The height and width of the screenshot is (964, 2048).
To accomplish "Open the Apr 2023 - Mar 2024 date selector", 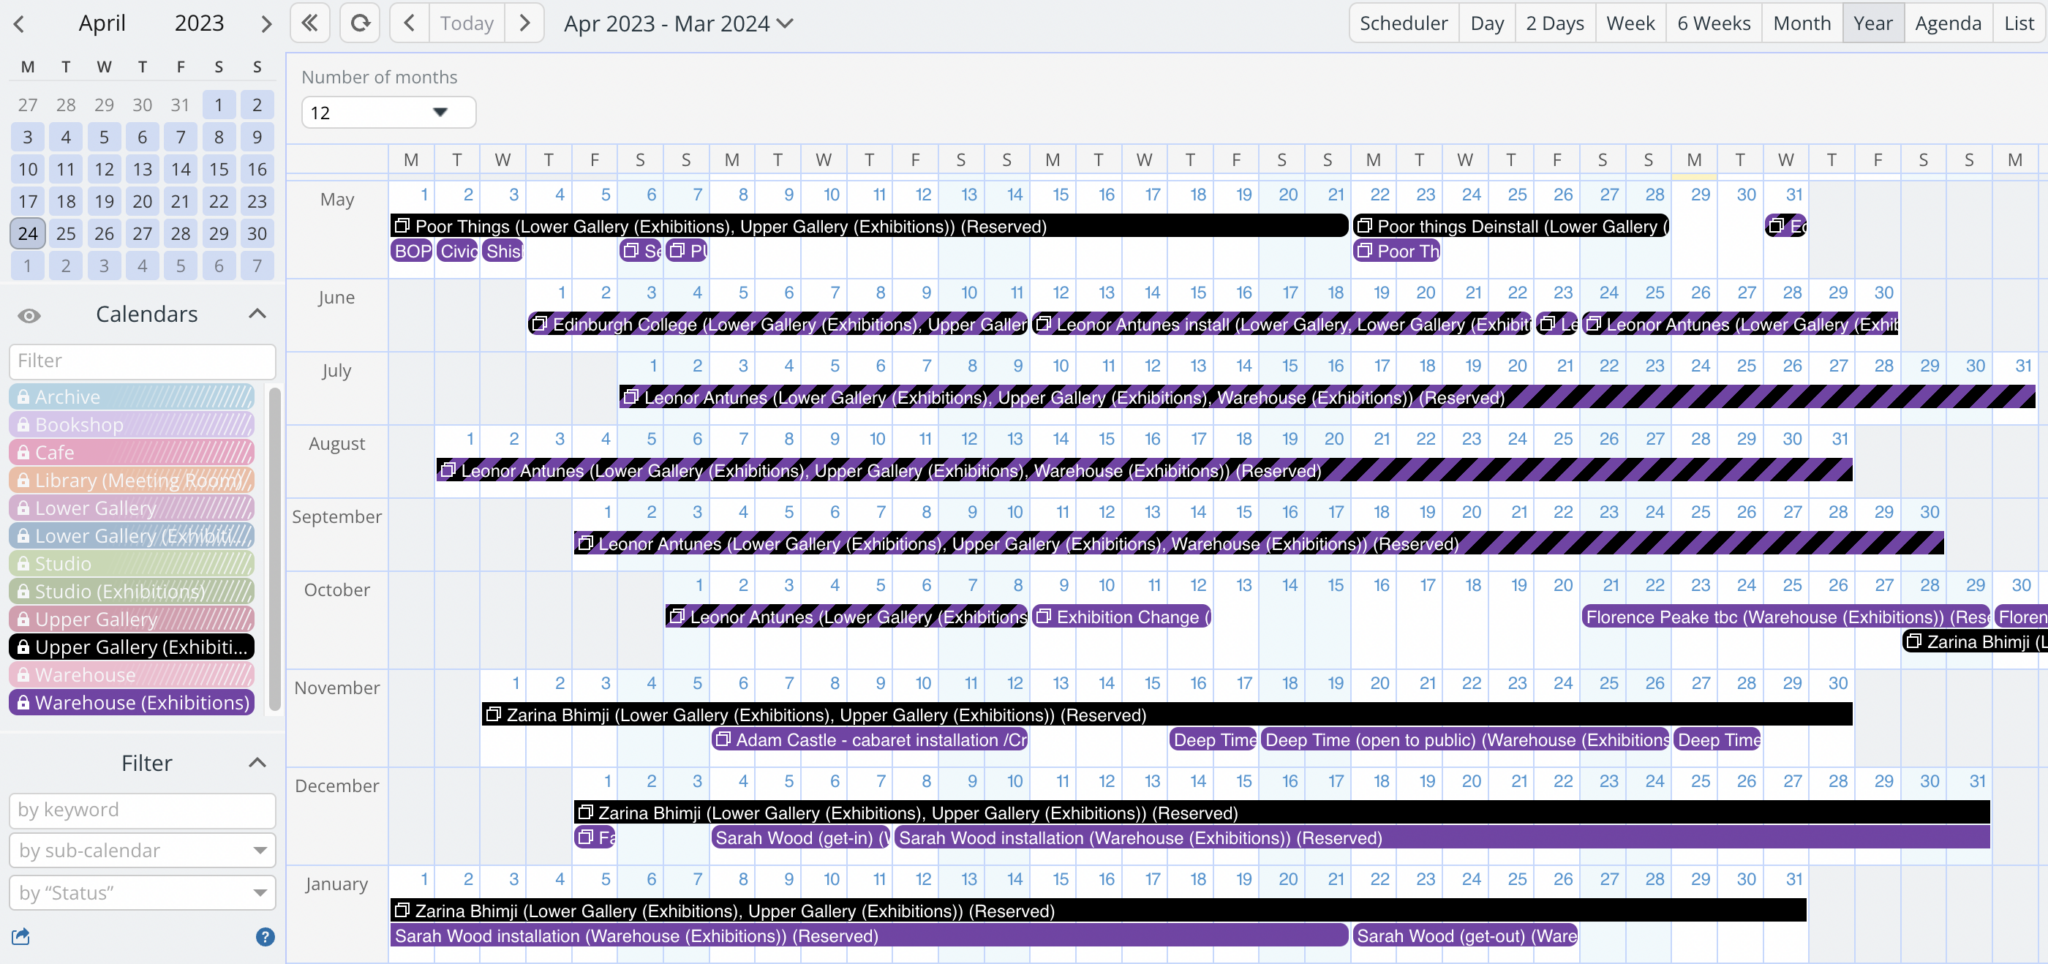I will (678, 22).
